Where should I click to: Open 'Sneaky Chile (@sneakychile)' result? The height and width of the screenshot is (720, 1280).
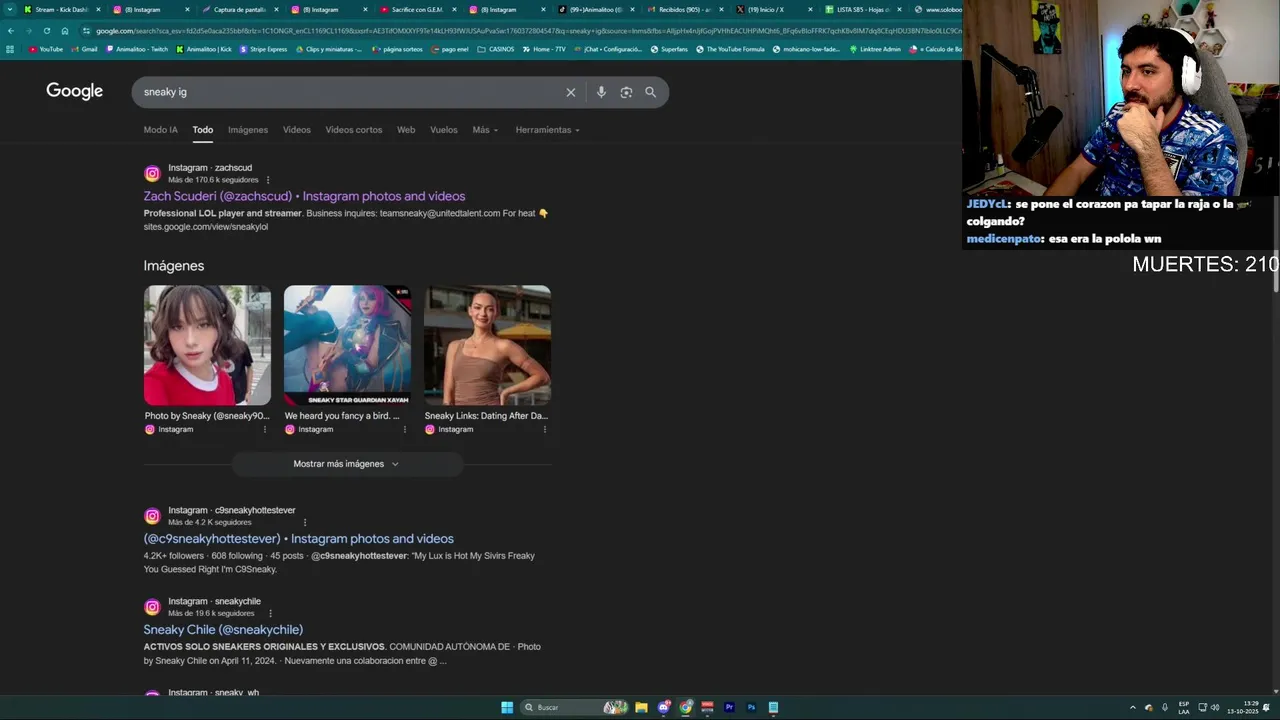223,629
